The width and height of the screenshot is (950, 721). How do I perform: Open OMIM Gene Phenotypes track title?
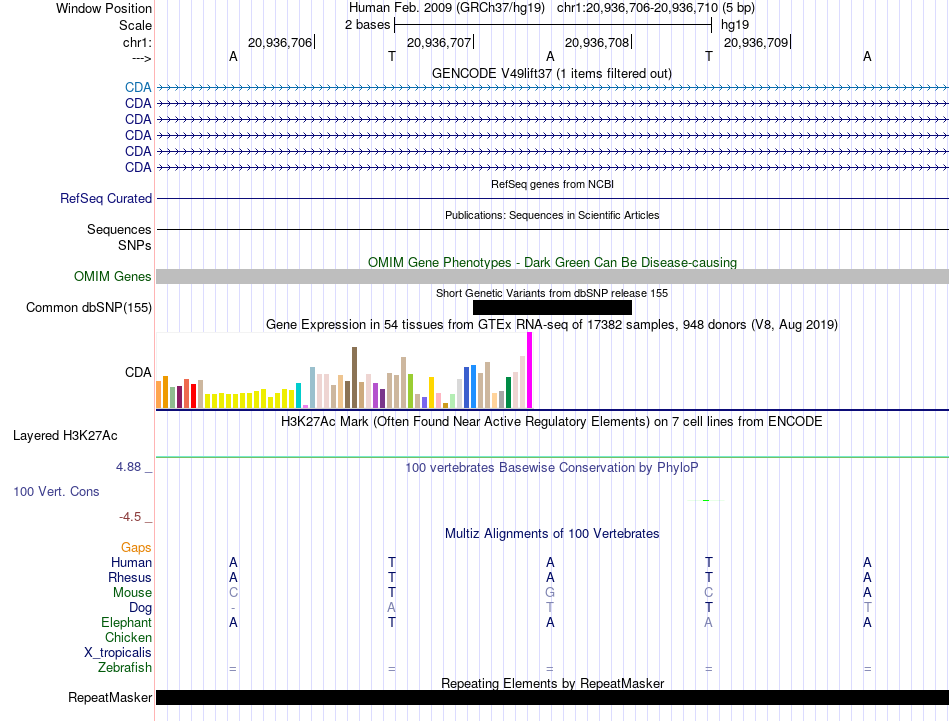pos(552,262)
